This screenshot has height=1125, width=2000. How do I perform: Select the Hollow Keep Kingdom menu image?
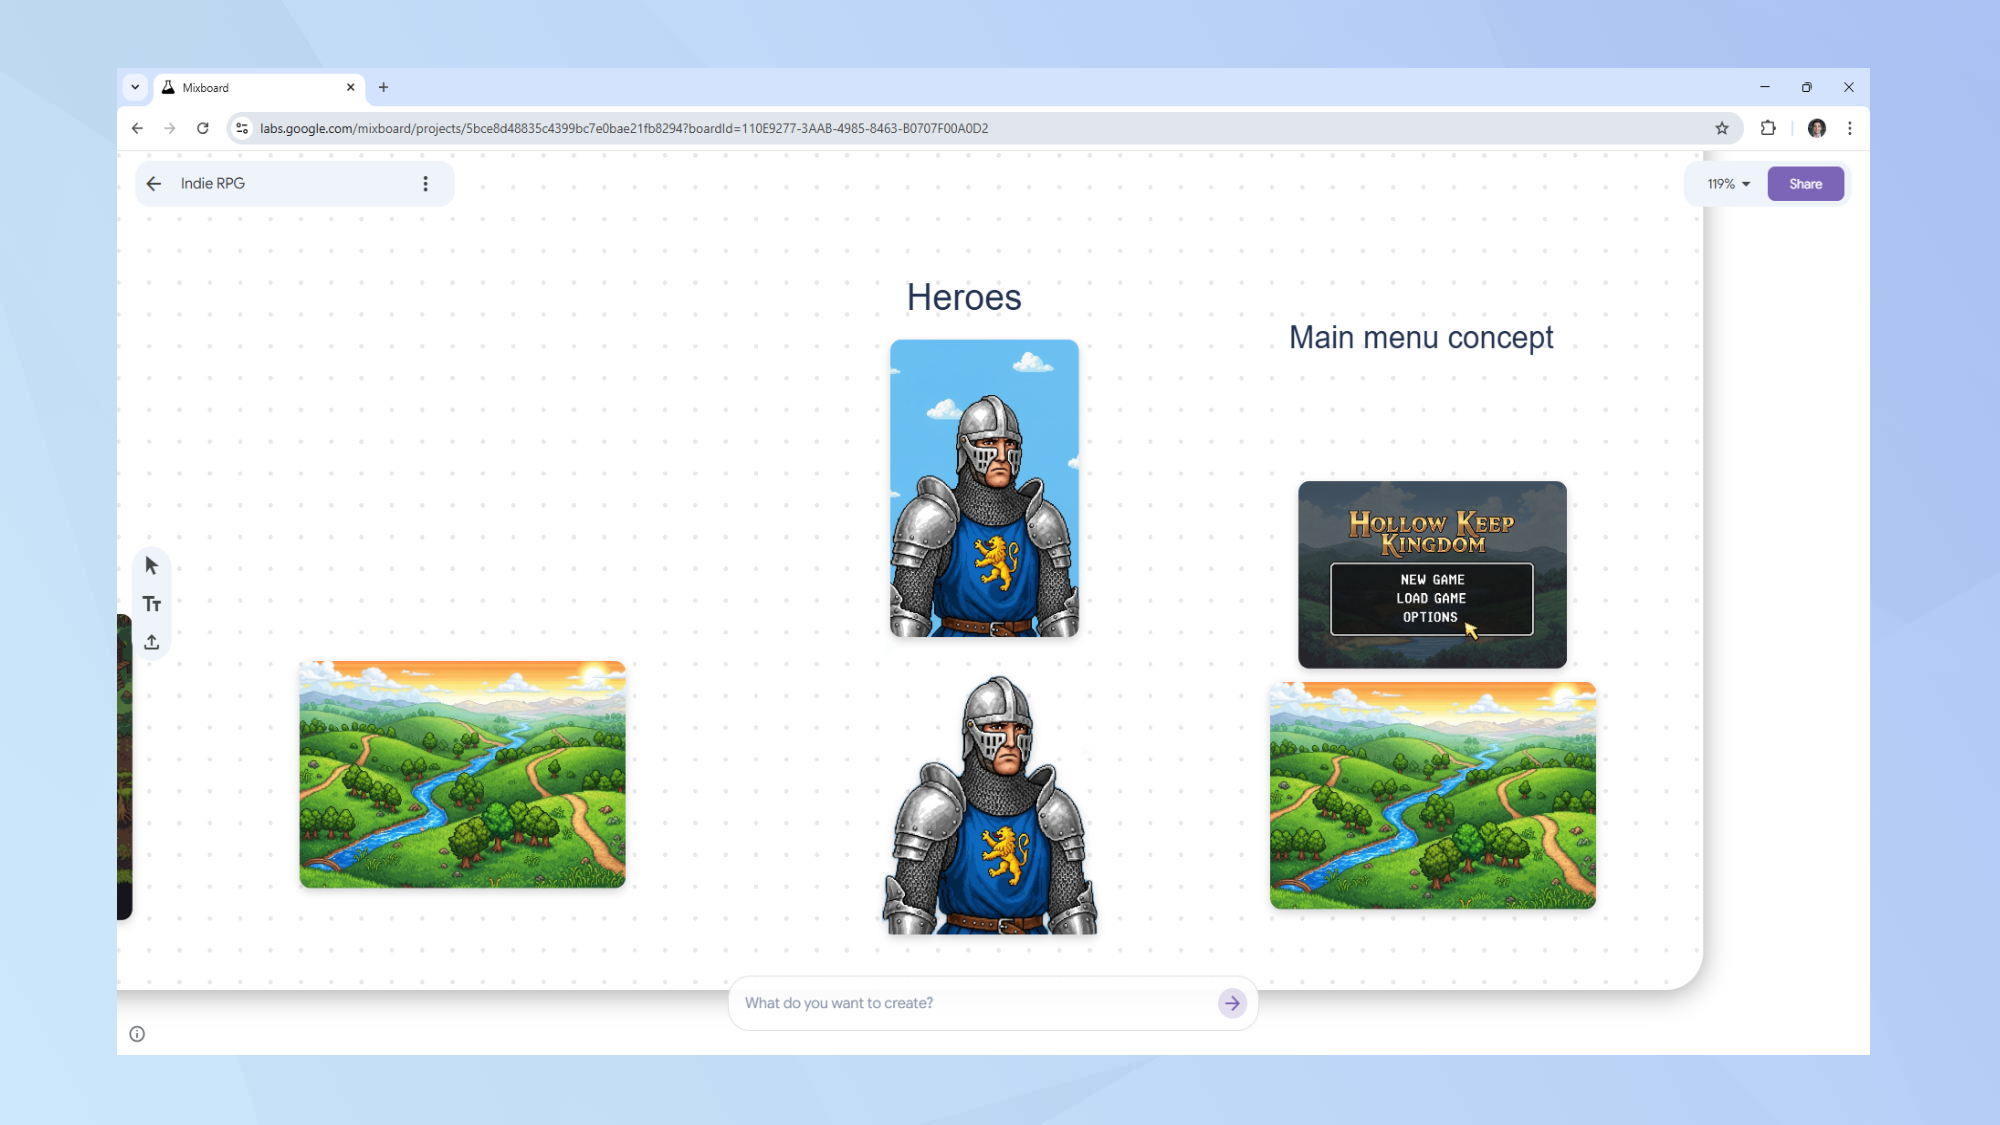pos(1432,575)
